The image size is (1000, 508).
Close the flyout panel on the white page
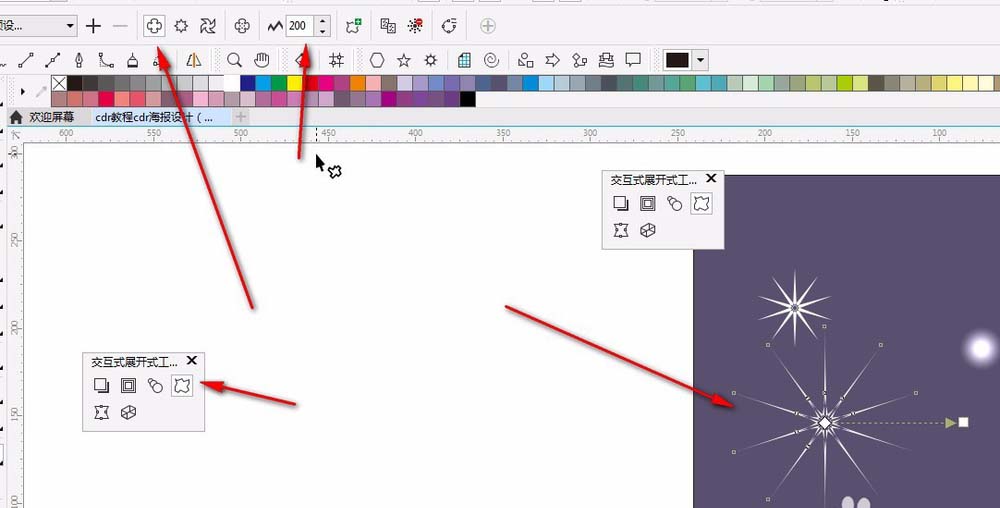(x=191, y=361)
